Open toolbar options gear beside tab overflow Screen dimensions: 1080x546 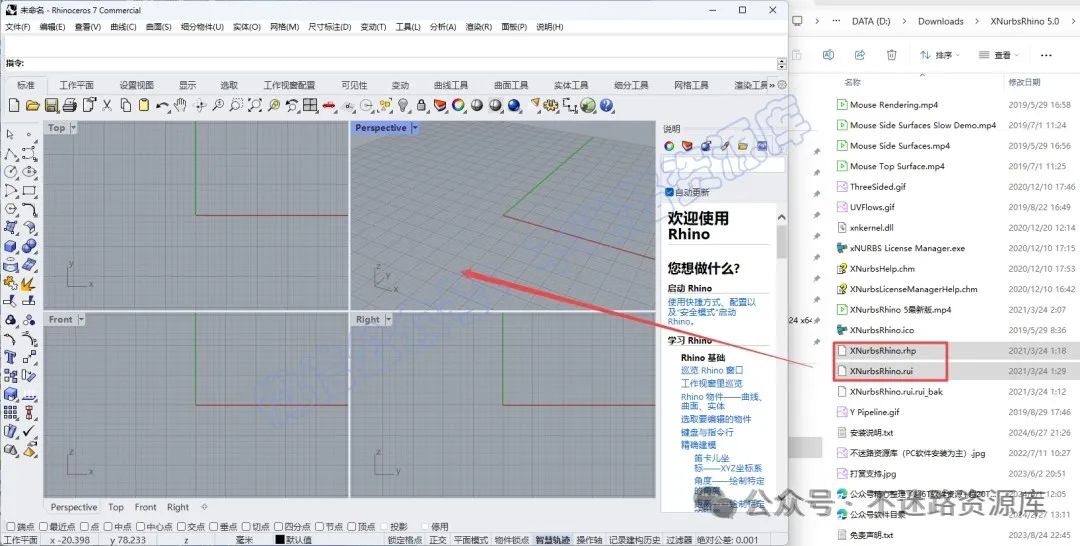click(x=782, y=85)
